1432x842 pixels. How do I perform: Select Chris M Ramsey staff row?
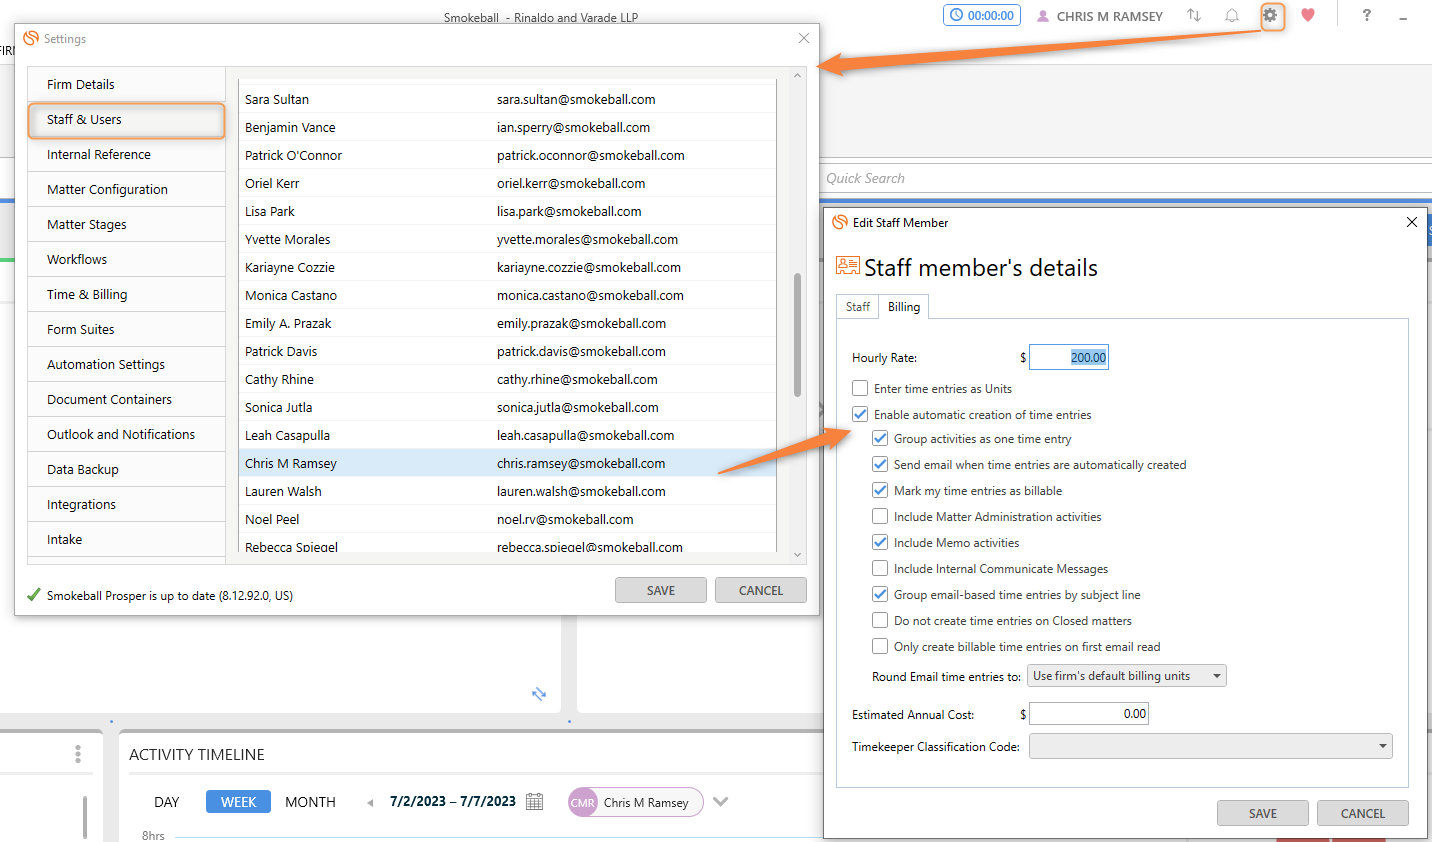[508, 463]
